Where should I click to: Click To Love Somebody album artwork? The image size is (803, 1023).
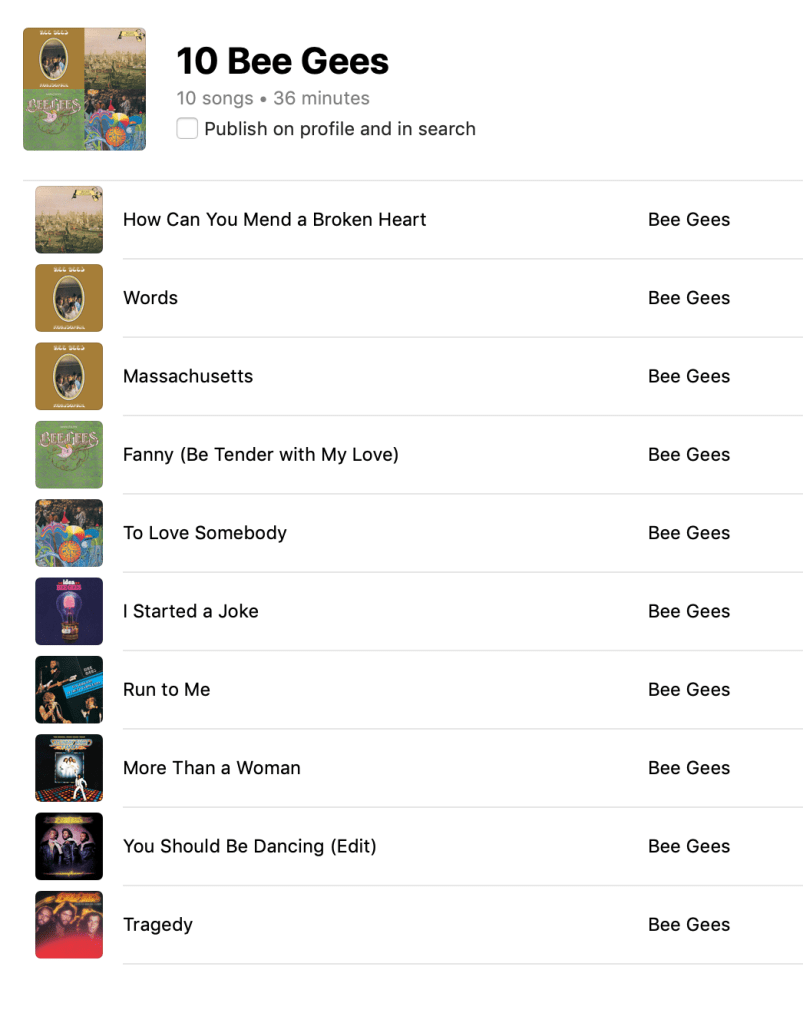pos(69,533)
